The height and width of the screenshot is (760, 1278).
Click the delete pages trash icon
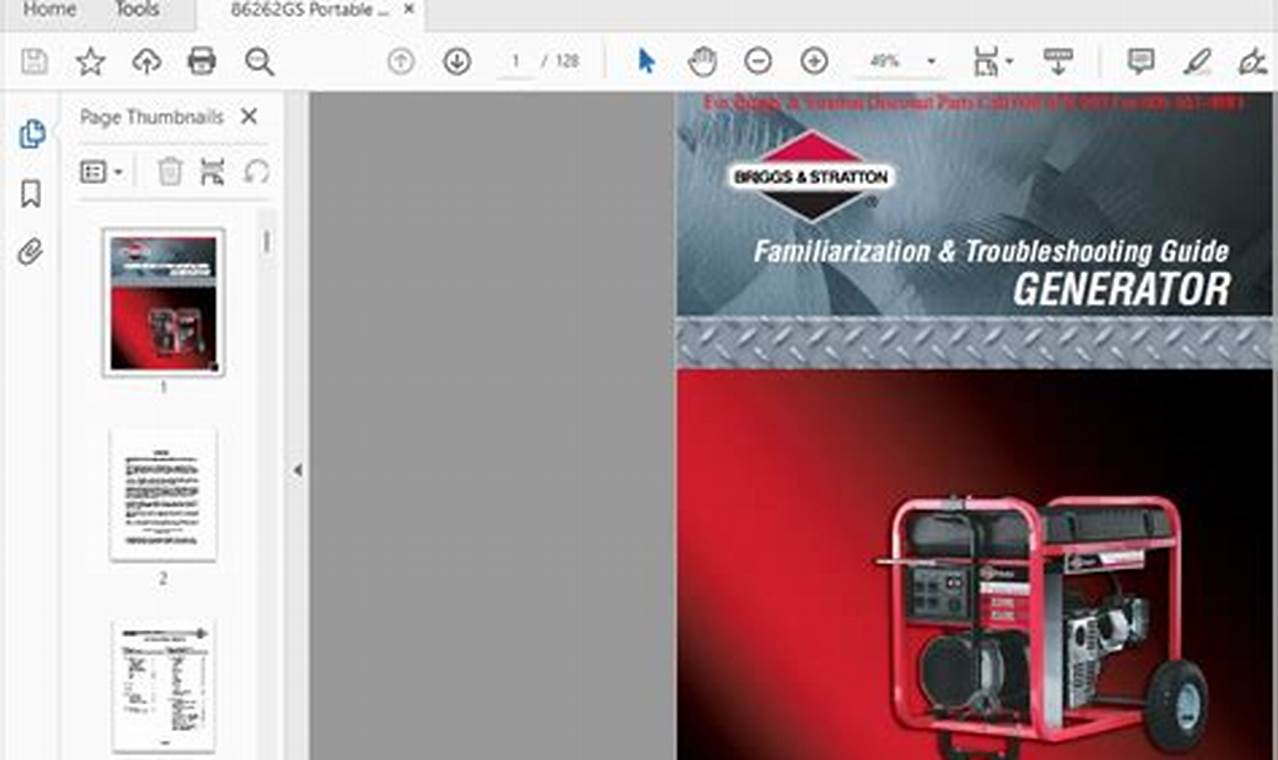(x=168, y=170)
